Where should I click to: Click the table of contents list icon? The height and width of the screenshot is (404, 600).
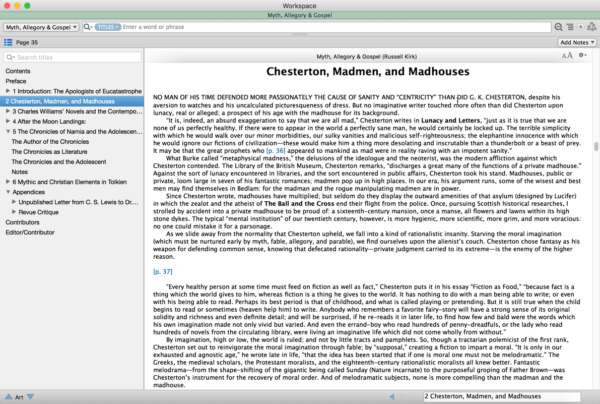point(9,43)
